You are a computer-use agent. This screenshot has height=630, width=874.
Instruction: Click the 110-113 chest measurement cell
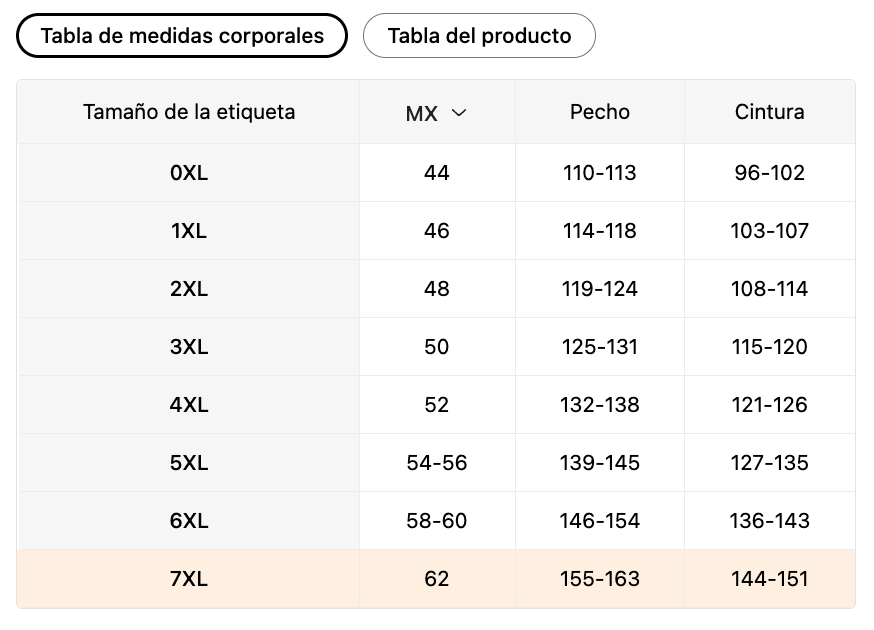(x=600, y=173)
